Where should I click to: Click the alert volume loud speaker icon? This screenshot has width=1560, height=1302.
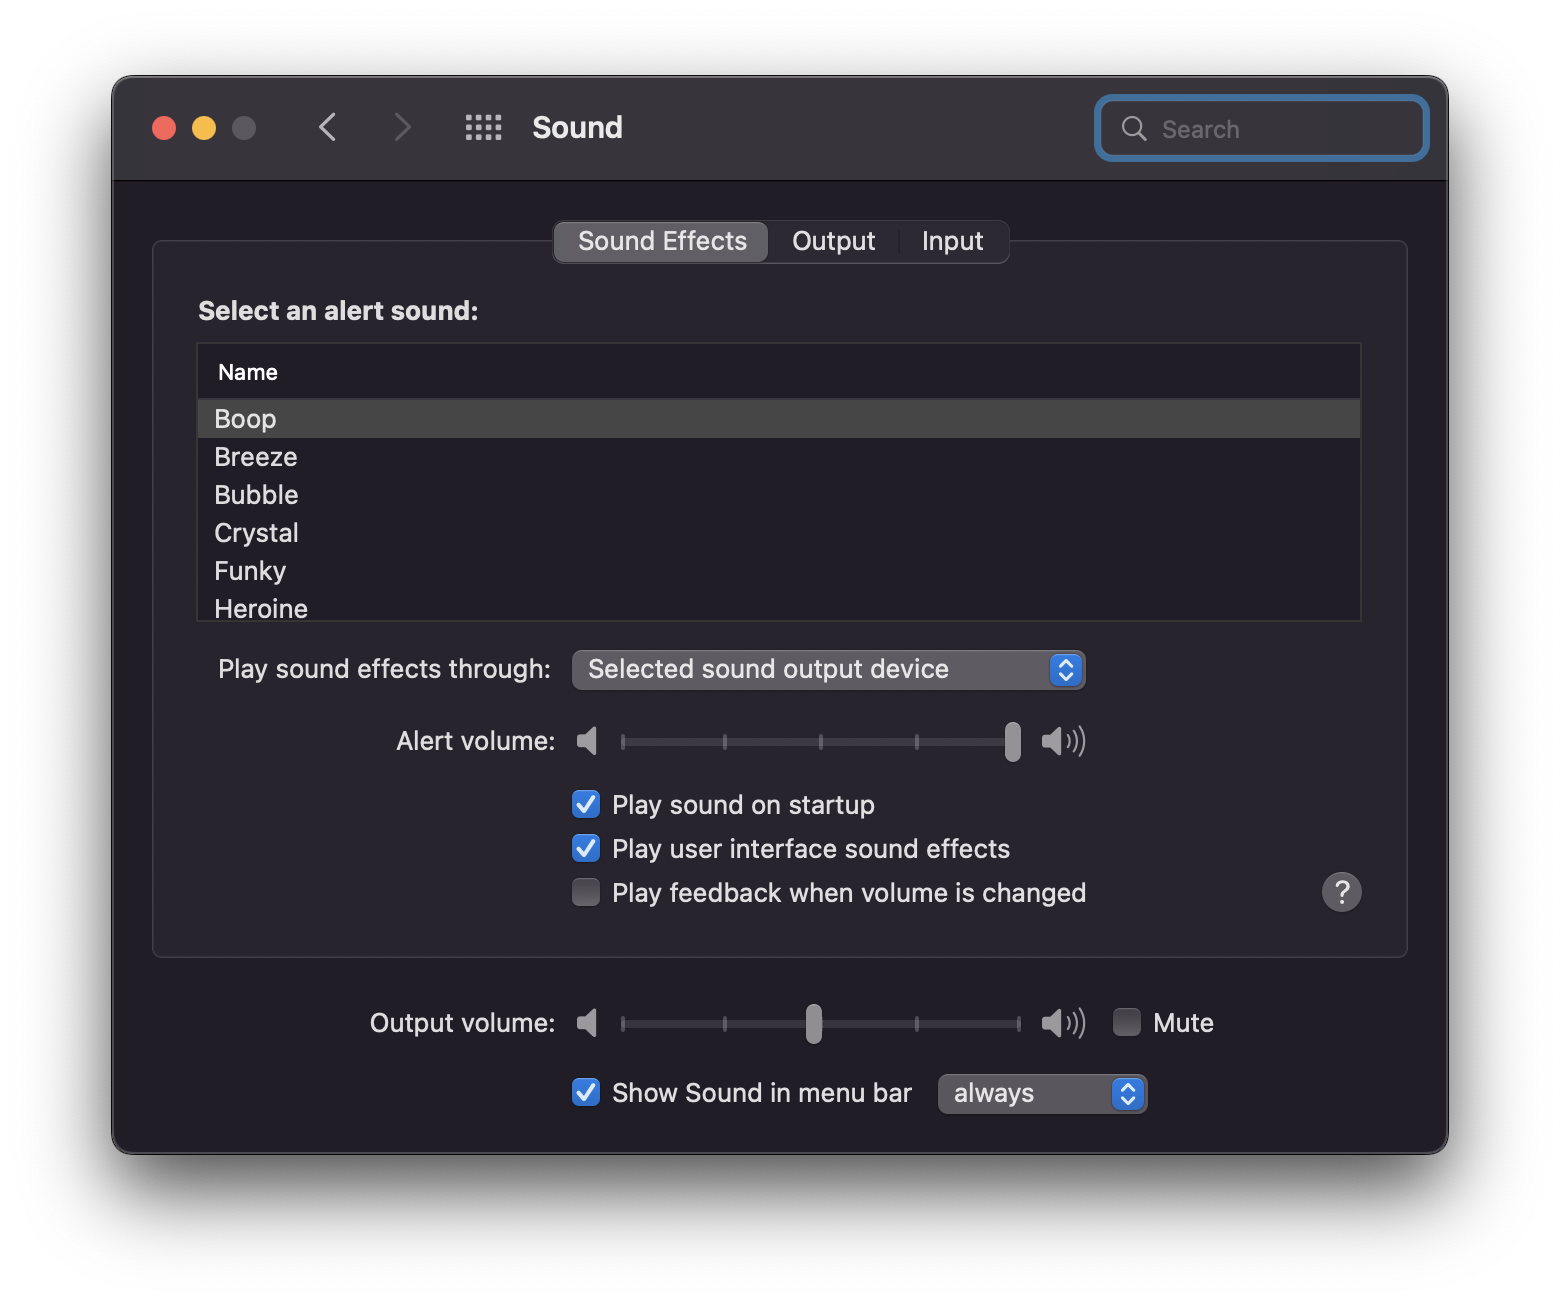pos(1062,741)
